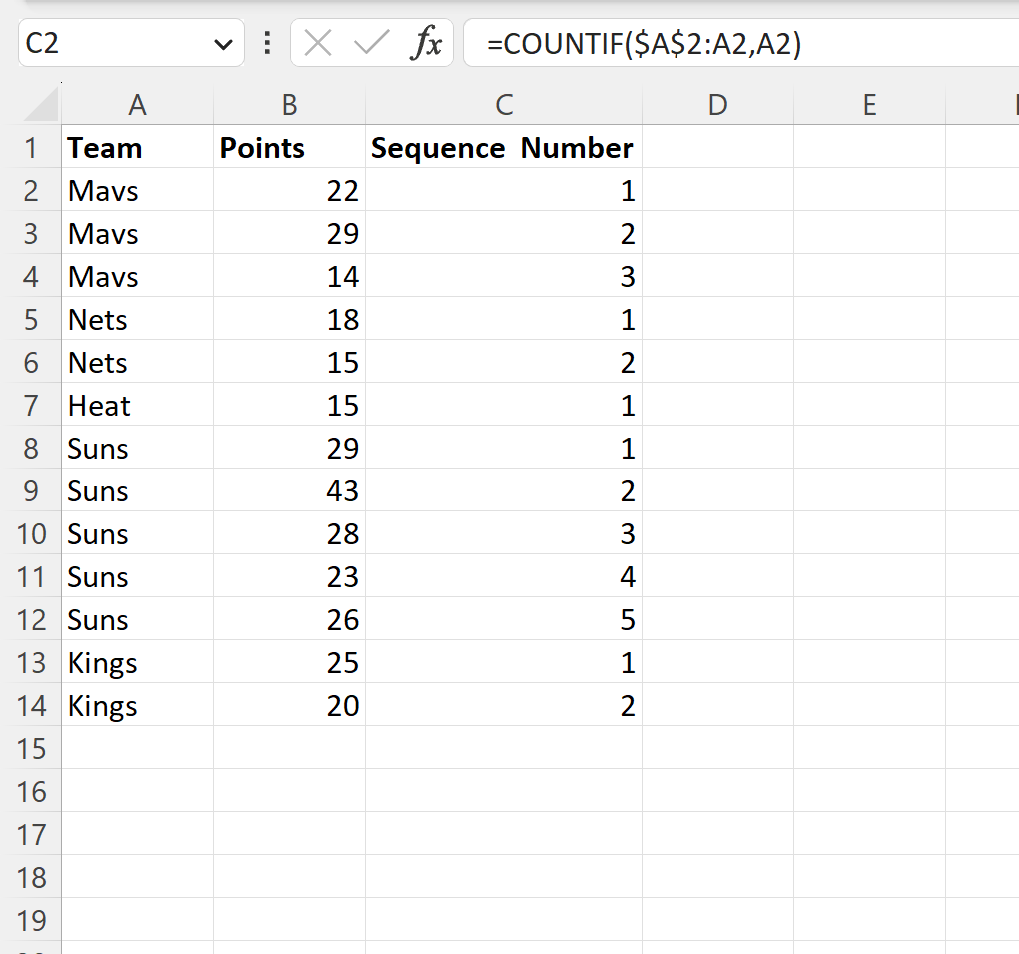This screenshot has height=954, width=1019.
Task: Click empty cell D5
Action: [x=717, y=319]
